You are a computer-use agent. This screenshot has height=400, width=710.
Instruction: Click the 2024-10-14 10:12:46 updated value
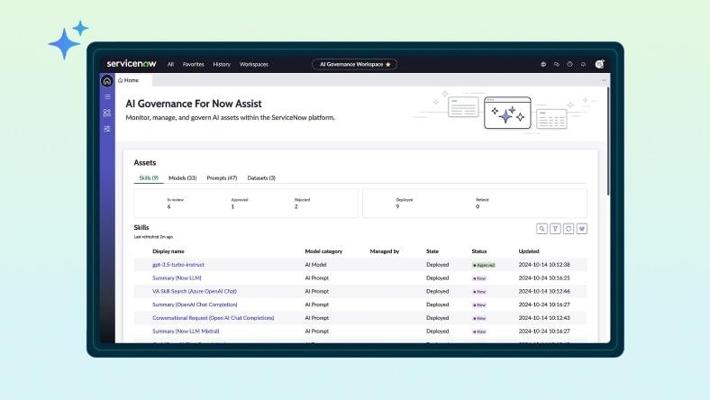coord(544,291)
